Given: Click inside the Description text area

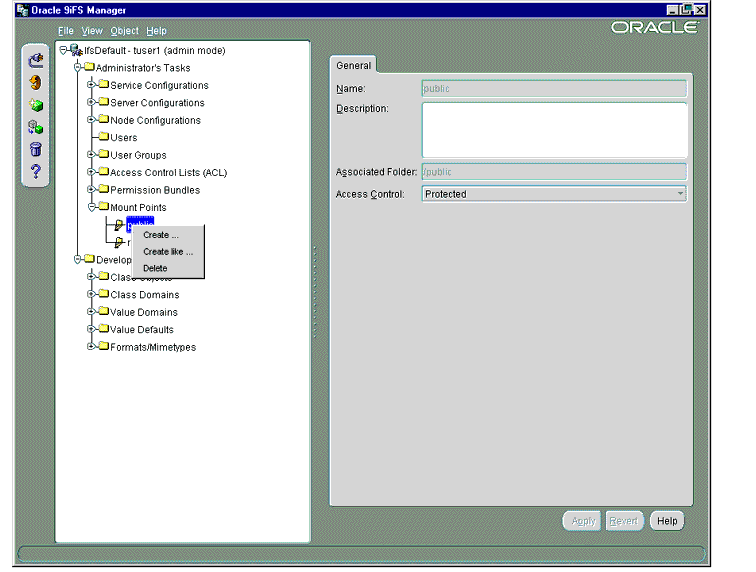Looking at the screenshot, I should (554, 130).
